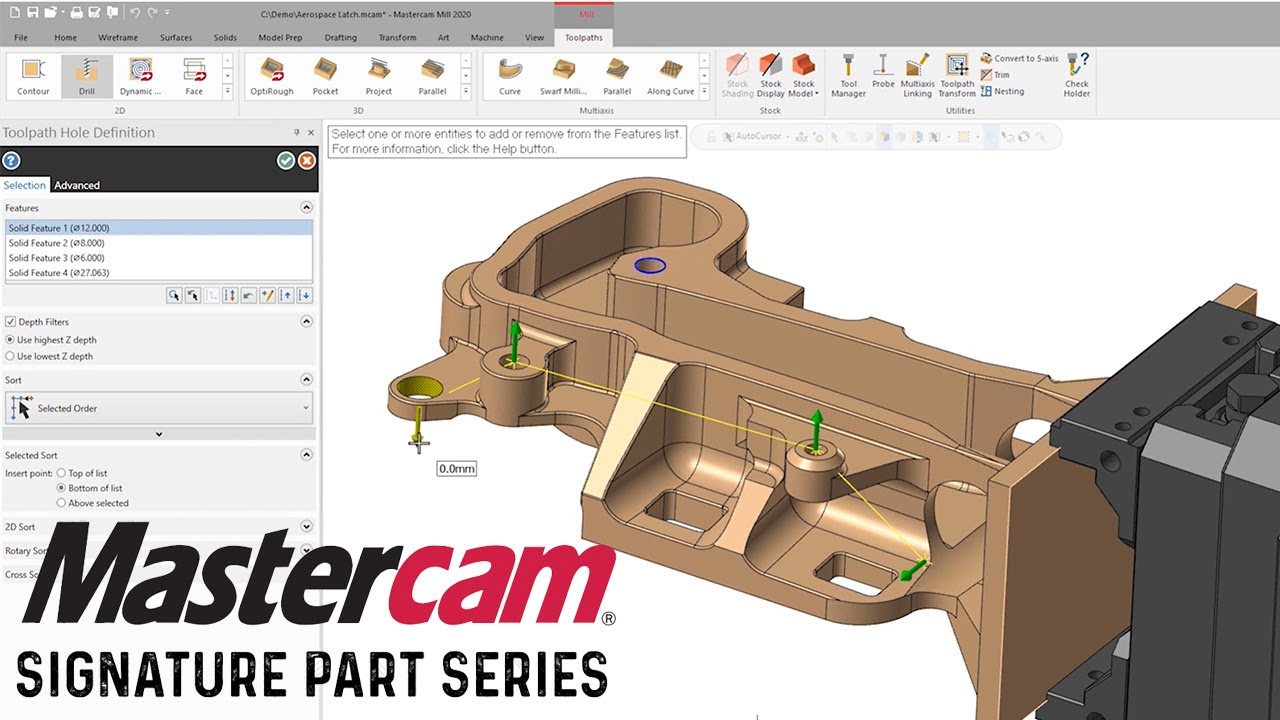Click the Trim utility
Viewport: 1280px width, 720px height.
(995, 75)
